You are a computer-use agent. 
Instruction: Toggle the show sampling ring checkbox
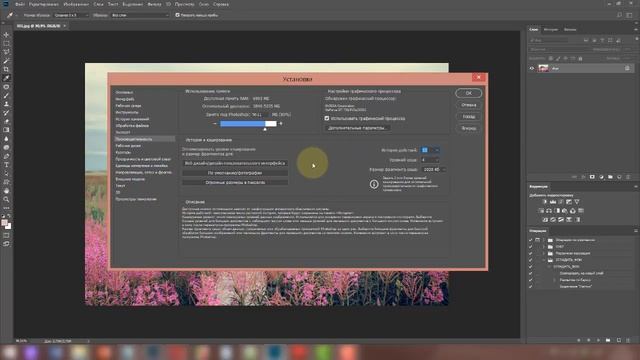tap(177, 15)
